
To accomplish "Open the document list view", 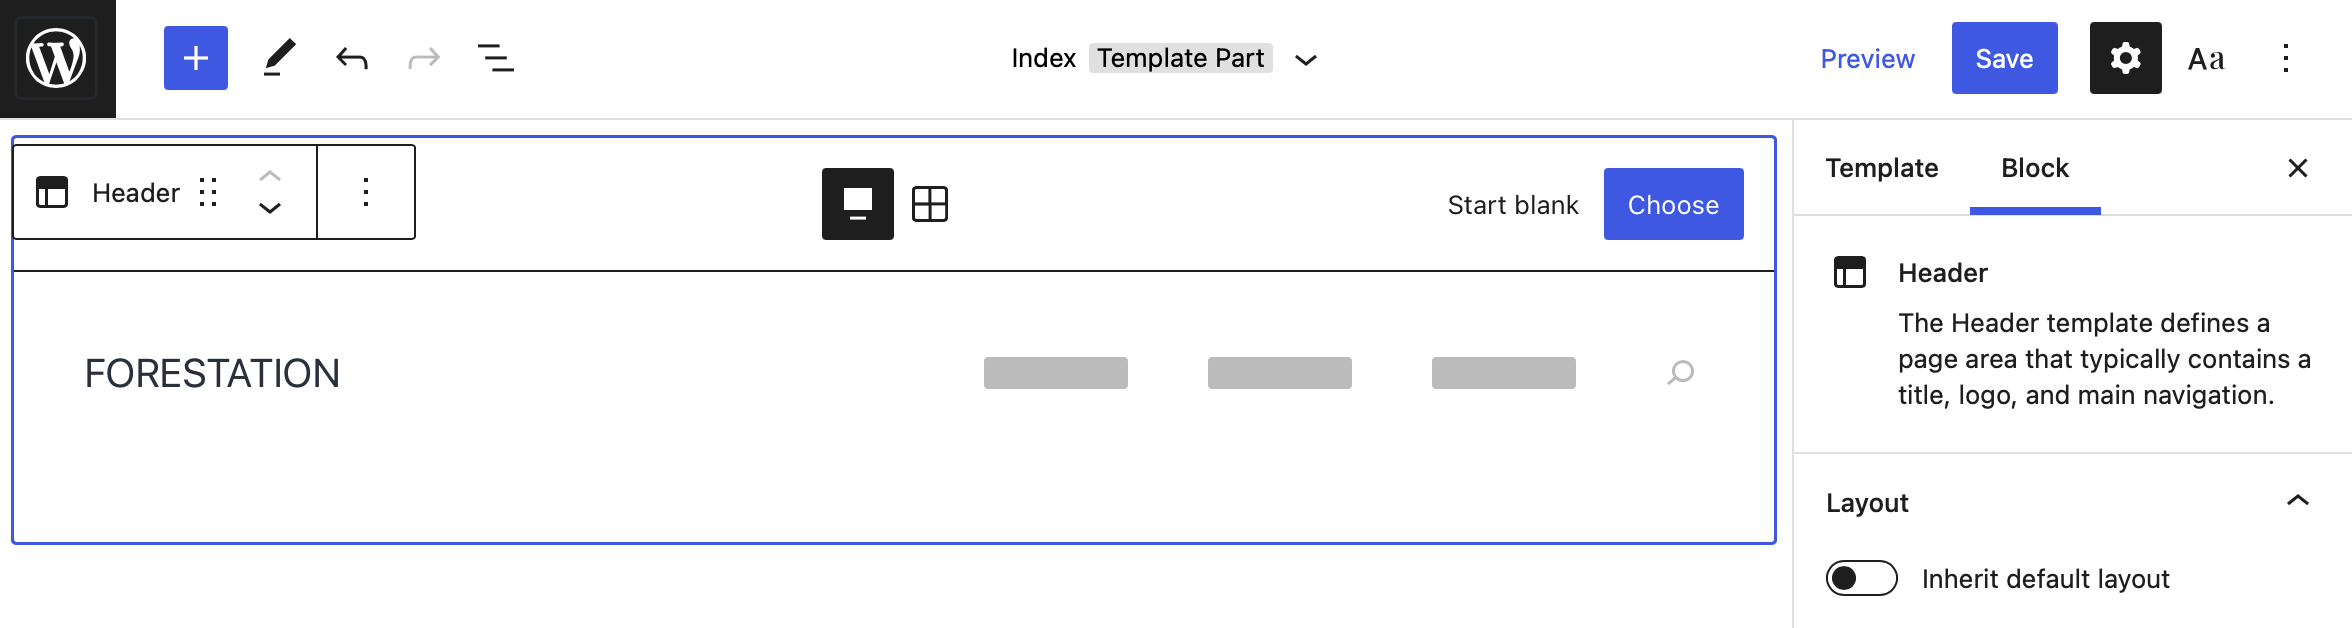I will coord(495,57).
